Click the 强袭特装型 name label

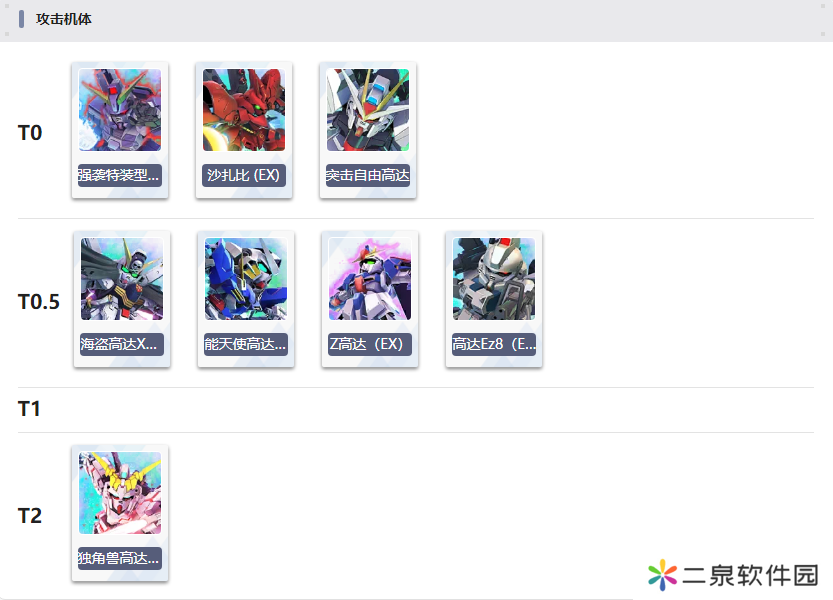[120, 175]
